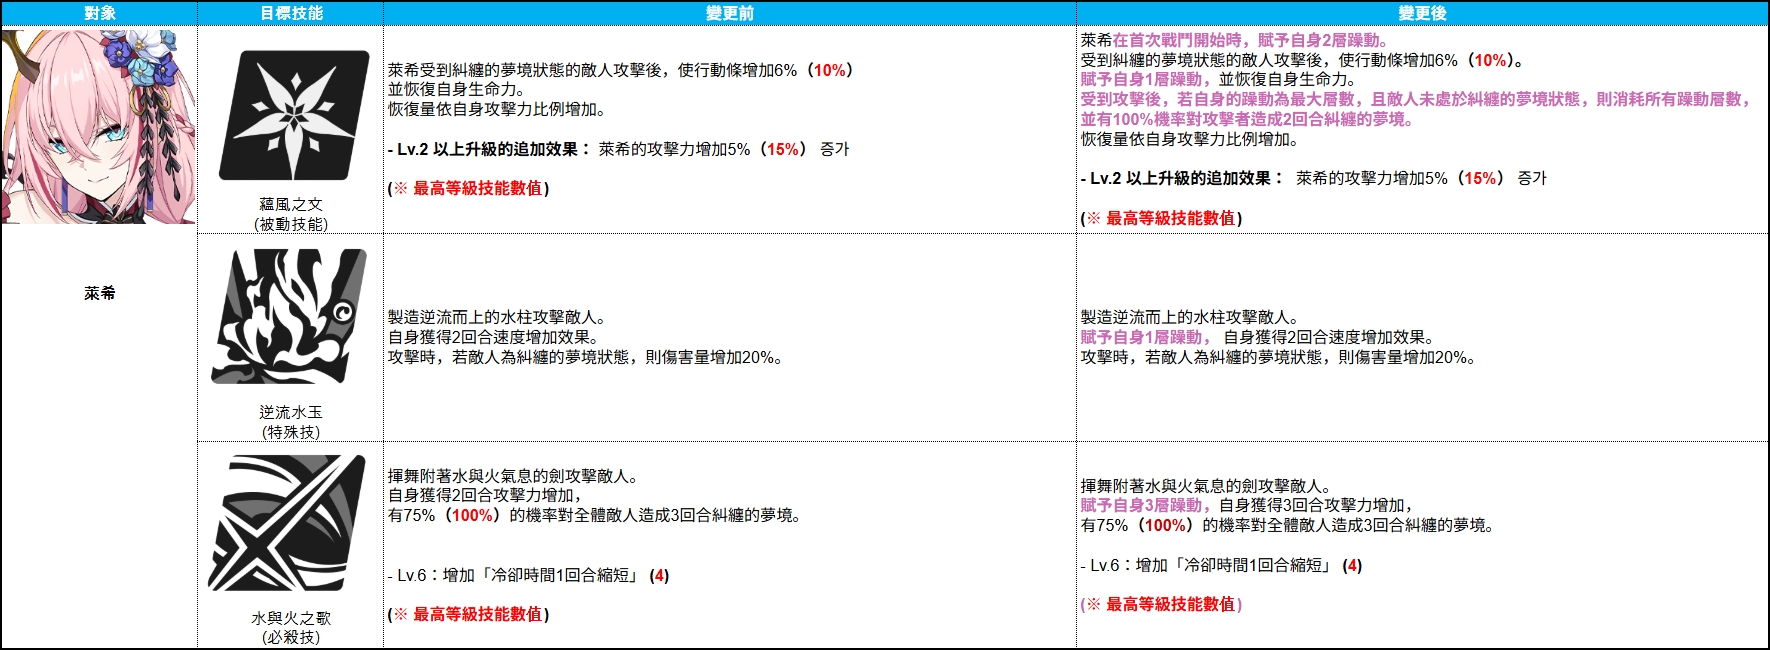Click the (被動技能) skill type label
This screenshot has width=1770, height=650.
pos(291,224)
